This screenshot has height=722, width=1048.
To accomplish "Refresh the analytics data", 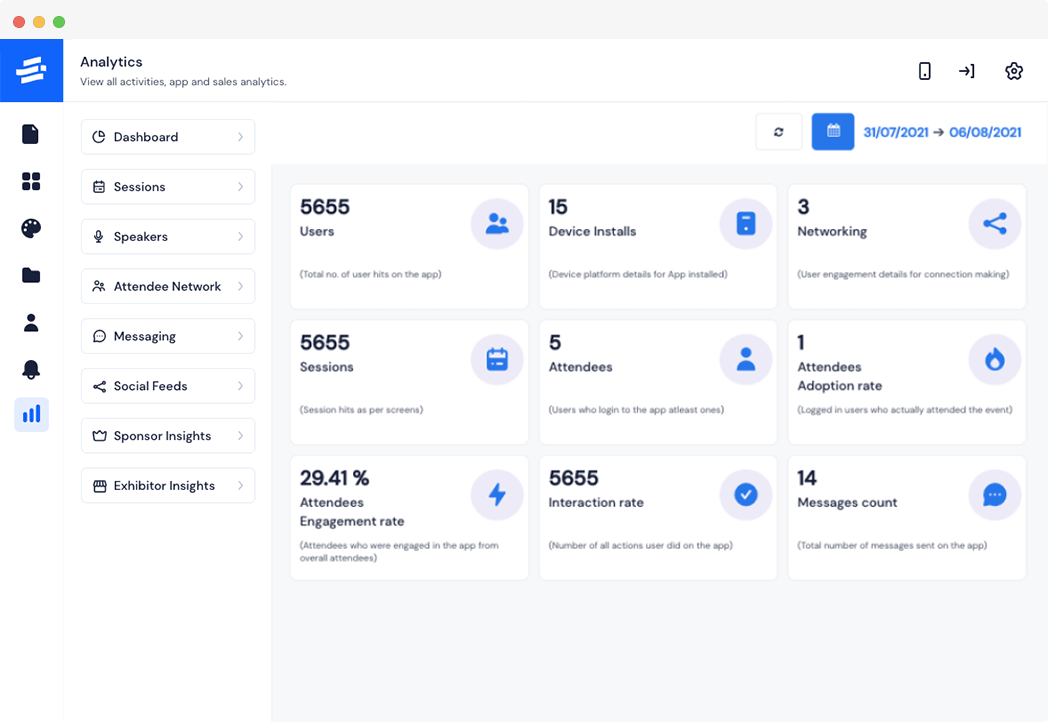I will [779, 131].
